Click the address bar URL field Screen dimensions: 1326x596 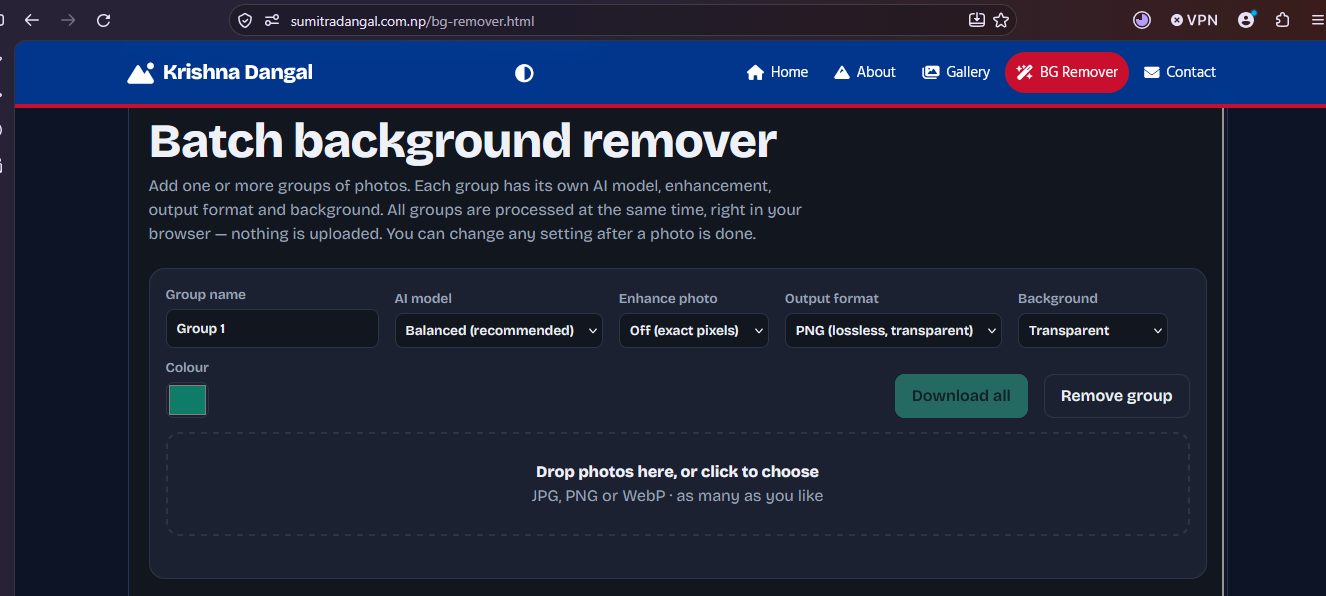pyautogui.click(x=620, y=20)
